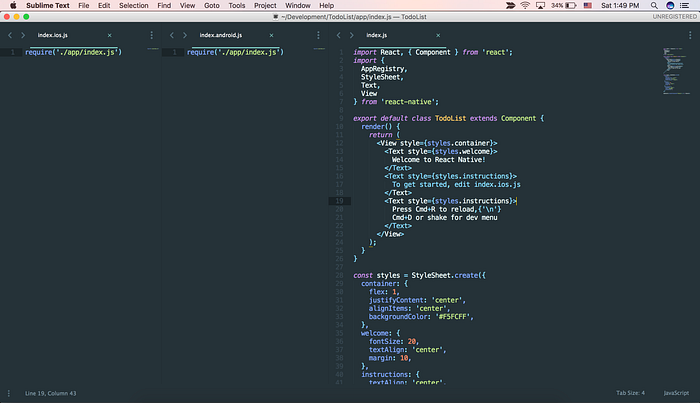Viewport: 700px width, 403px height.
Task: Open the View menu
Action: [187, 5]
